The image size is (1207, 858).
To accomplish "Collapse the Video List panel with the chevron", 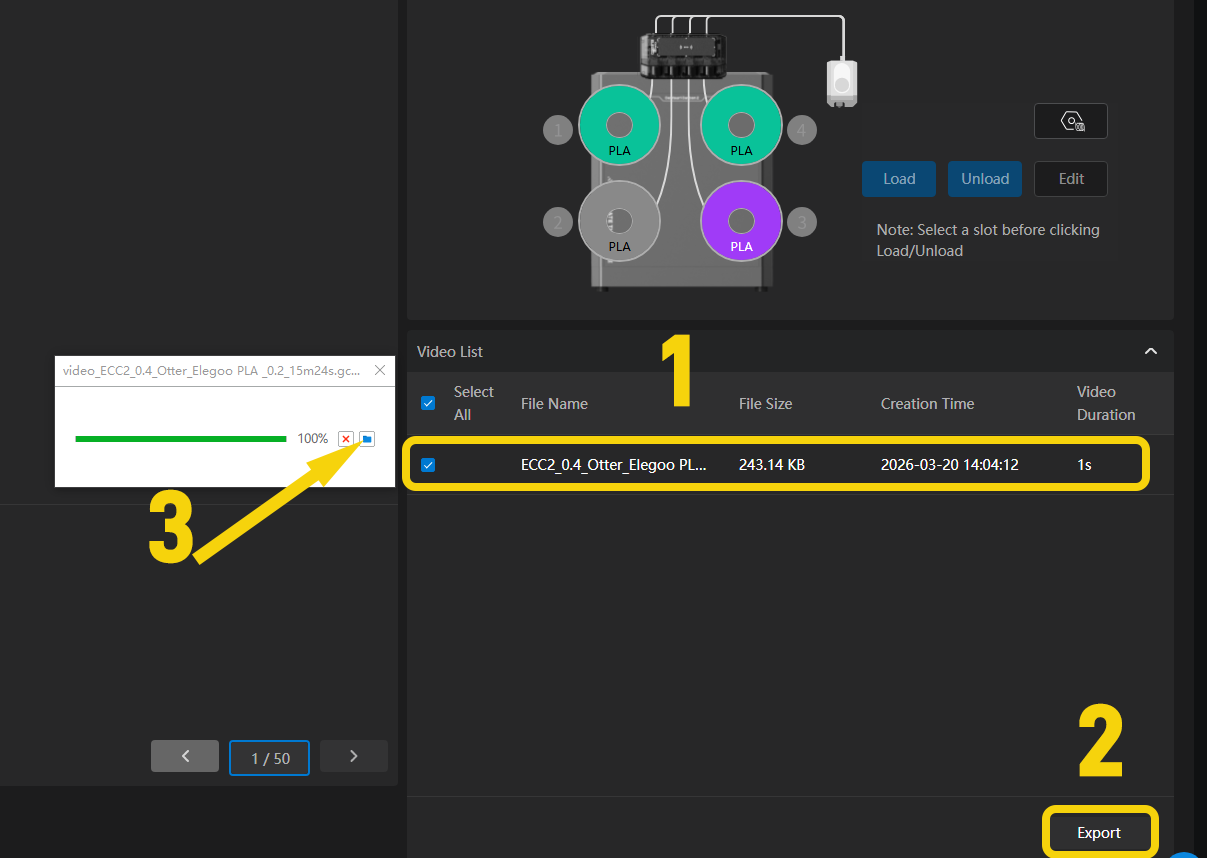I will [1150, 351].
